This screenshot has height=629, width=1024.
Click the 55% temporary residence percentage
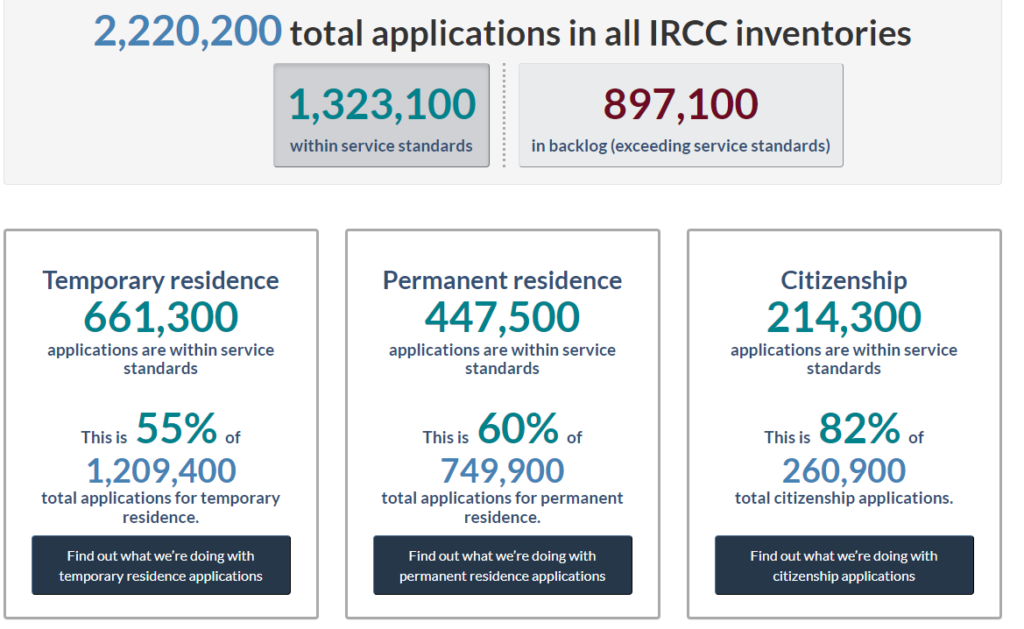176,429
